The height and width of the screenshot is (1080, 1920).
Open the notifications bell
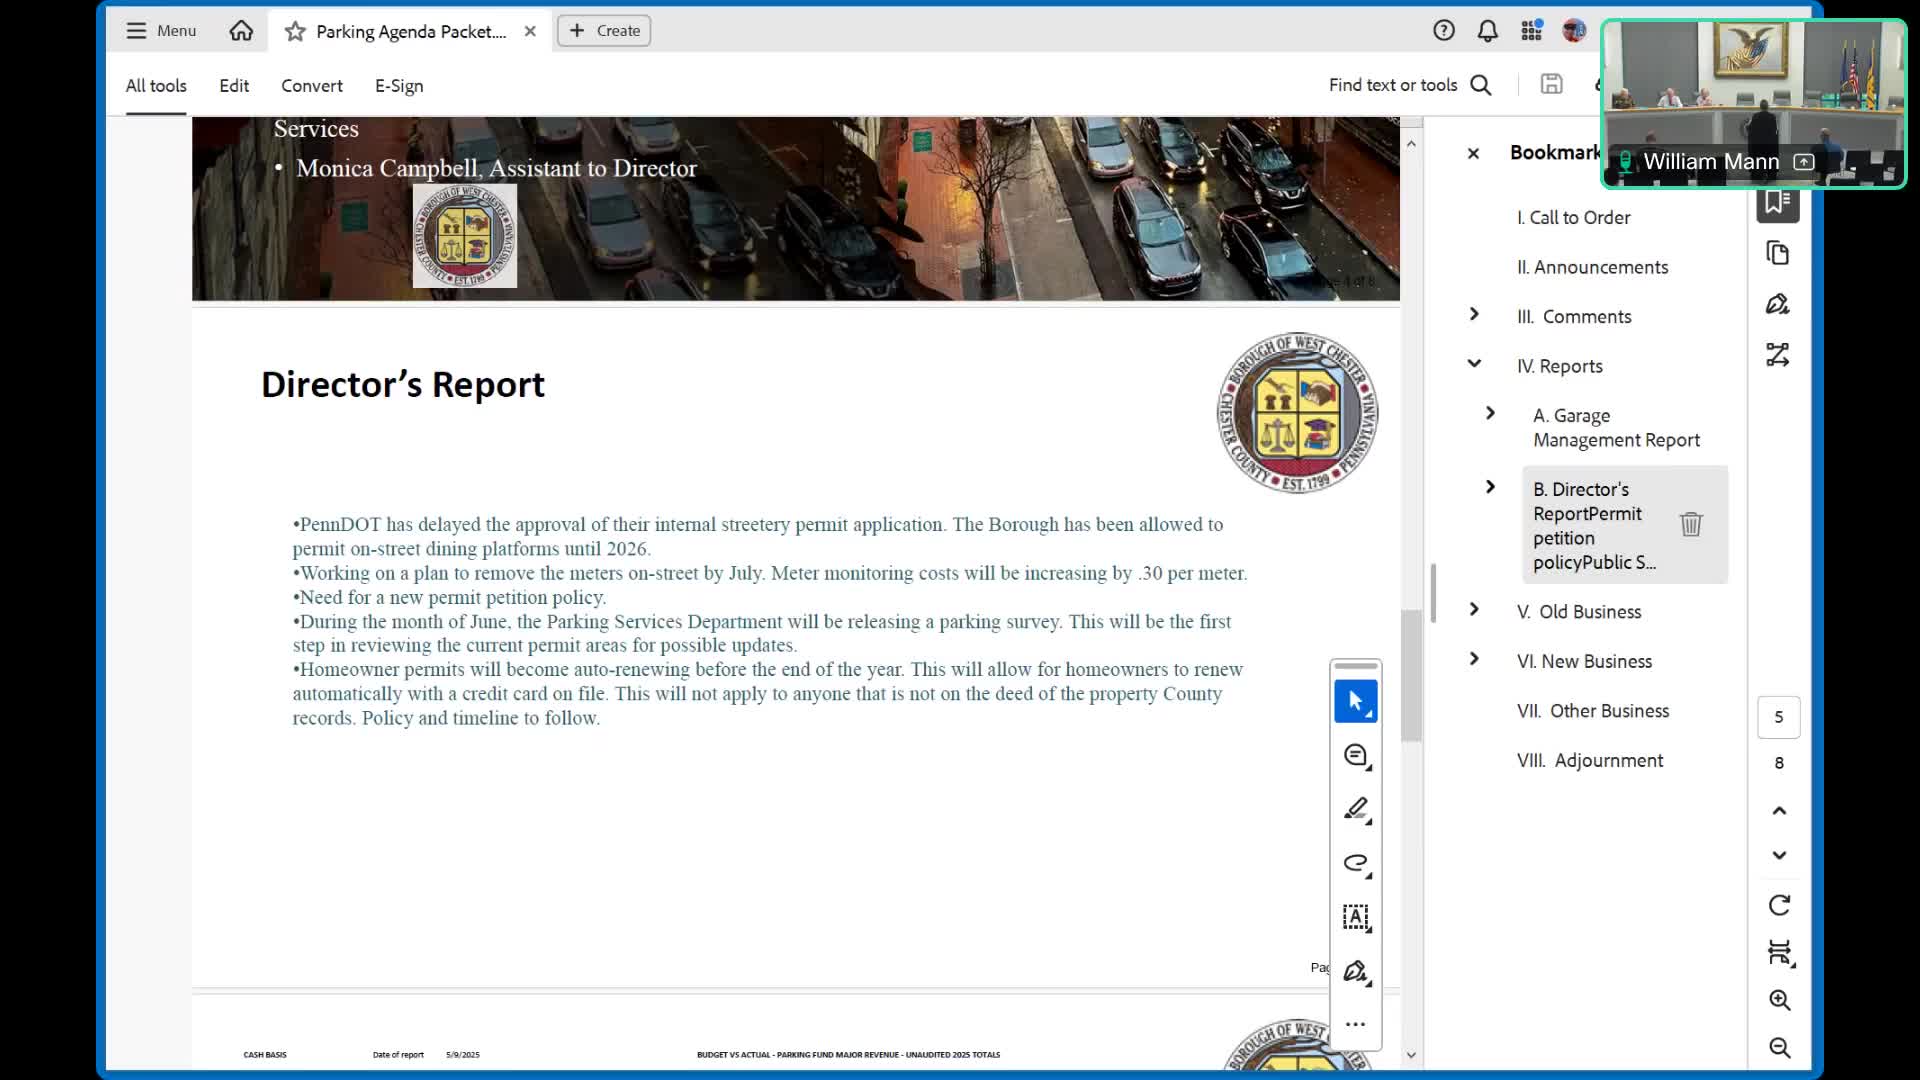pos(1487,31)
